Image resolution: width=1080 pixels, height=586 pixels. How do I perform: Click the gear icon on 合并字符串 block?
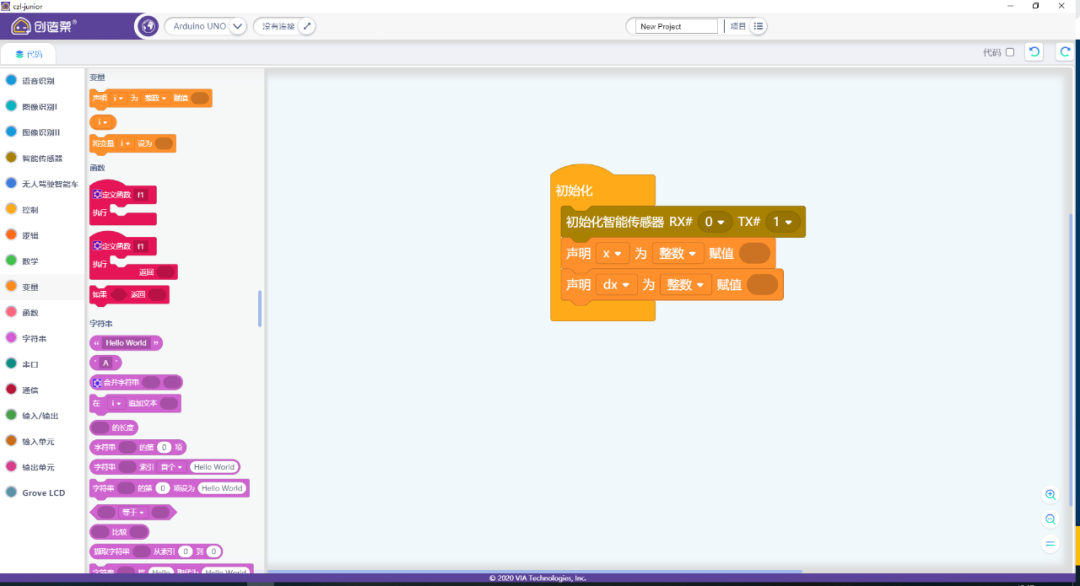coord(97,382)
